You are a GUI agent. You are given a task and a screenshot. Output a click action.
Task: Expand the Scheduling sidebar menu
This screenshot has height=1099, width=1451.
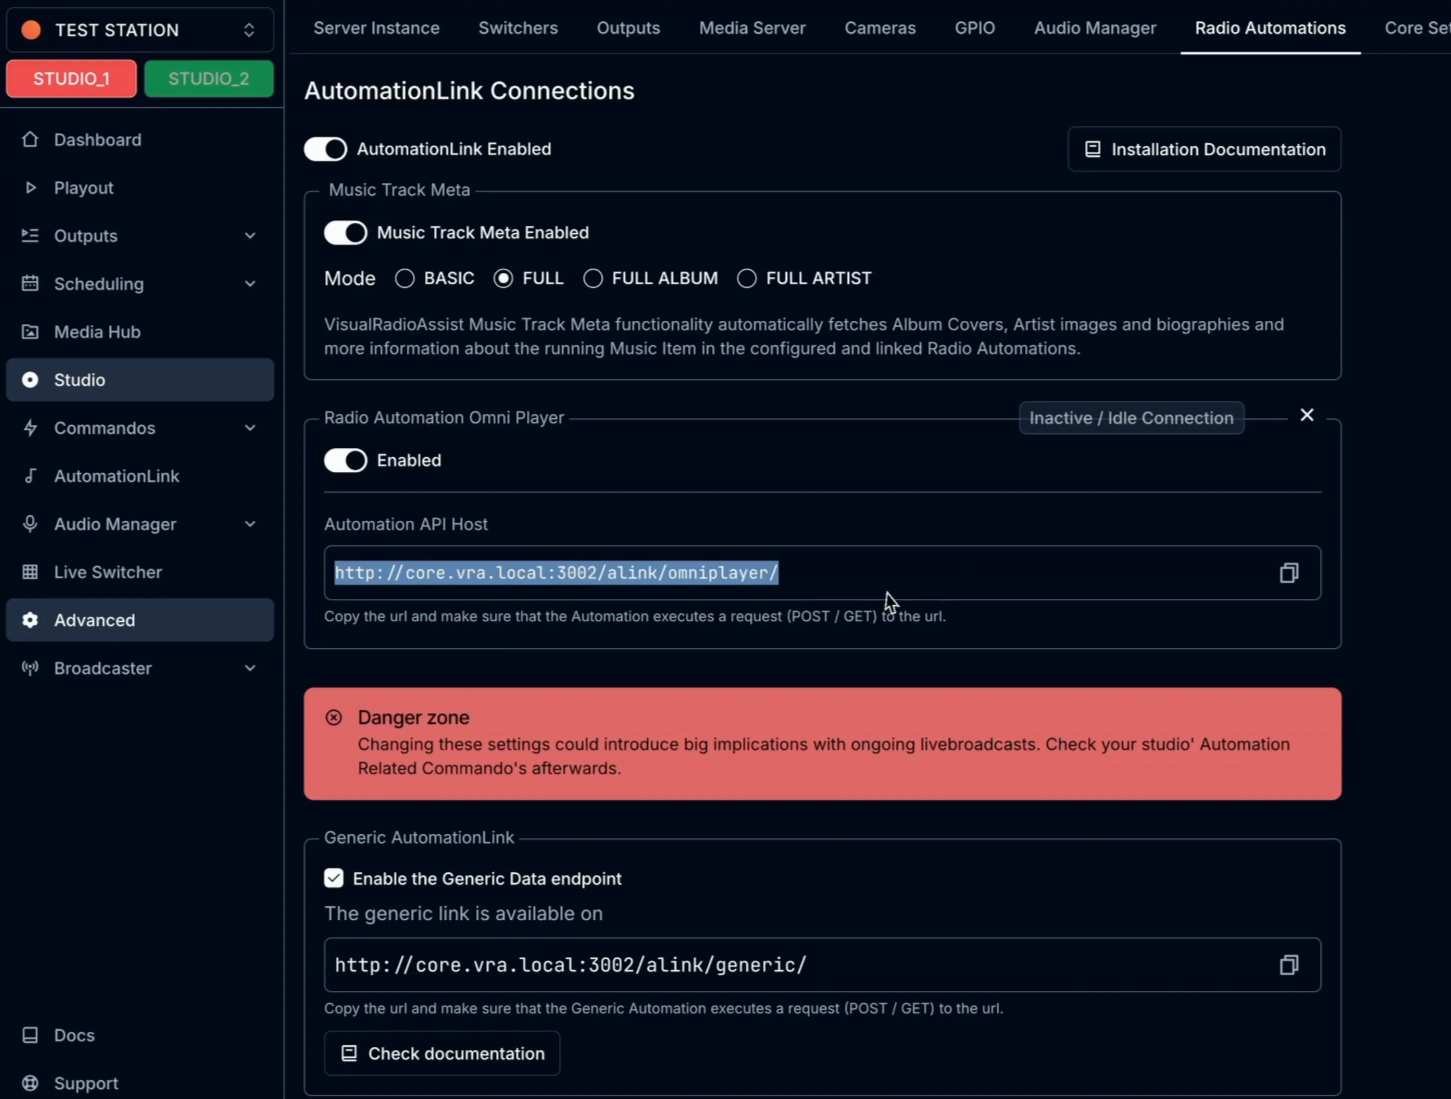pos(249,284)
